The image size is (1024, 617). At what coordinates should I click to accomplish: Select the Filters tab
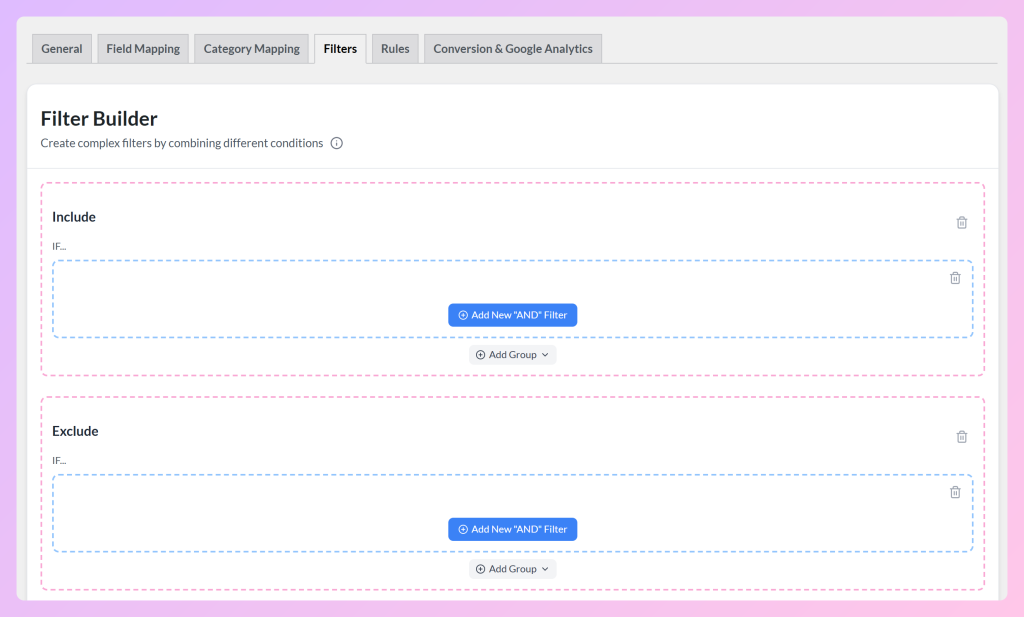[x=340, y=49]
